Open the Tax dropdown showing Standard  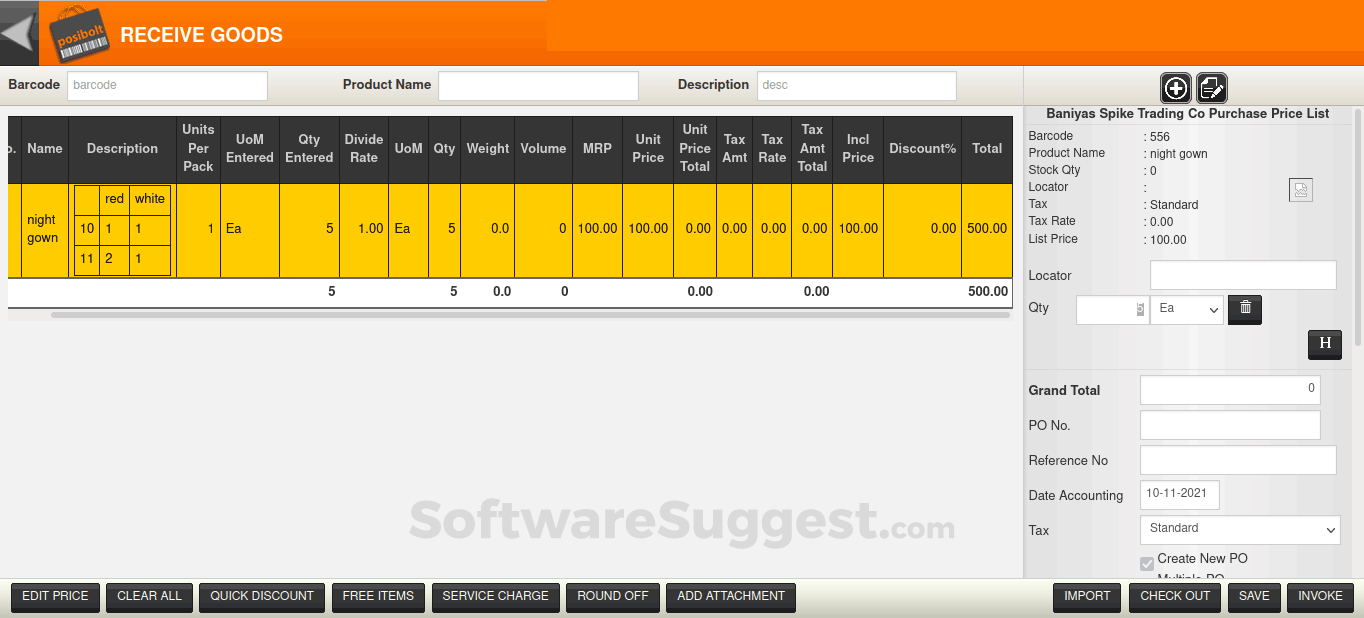point(1239,530)
